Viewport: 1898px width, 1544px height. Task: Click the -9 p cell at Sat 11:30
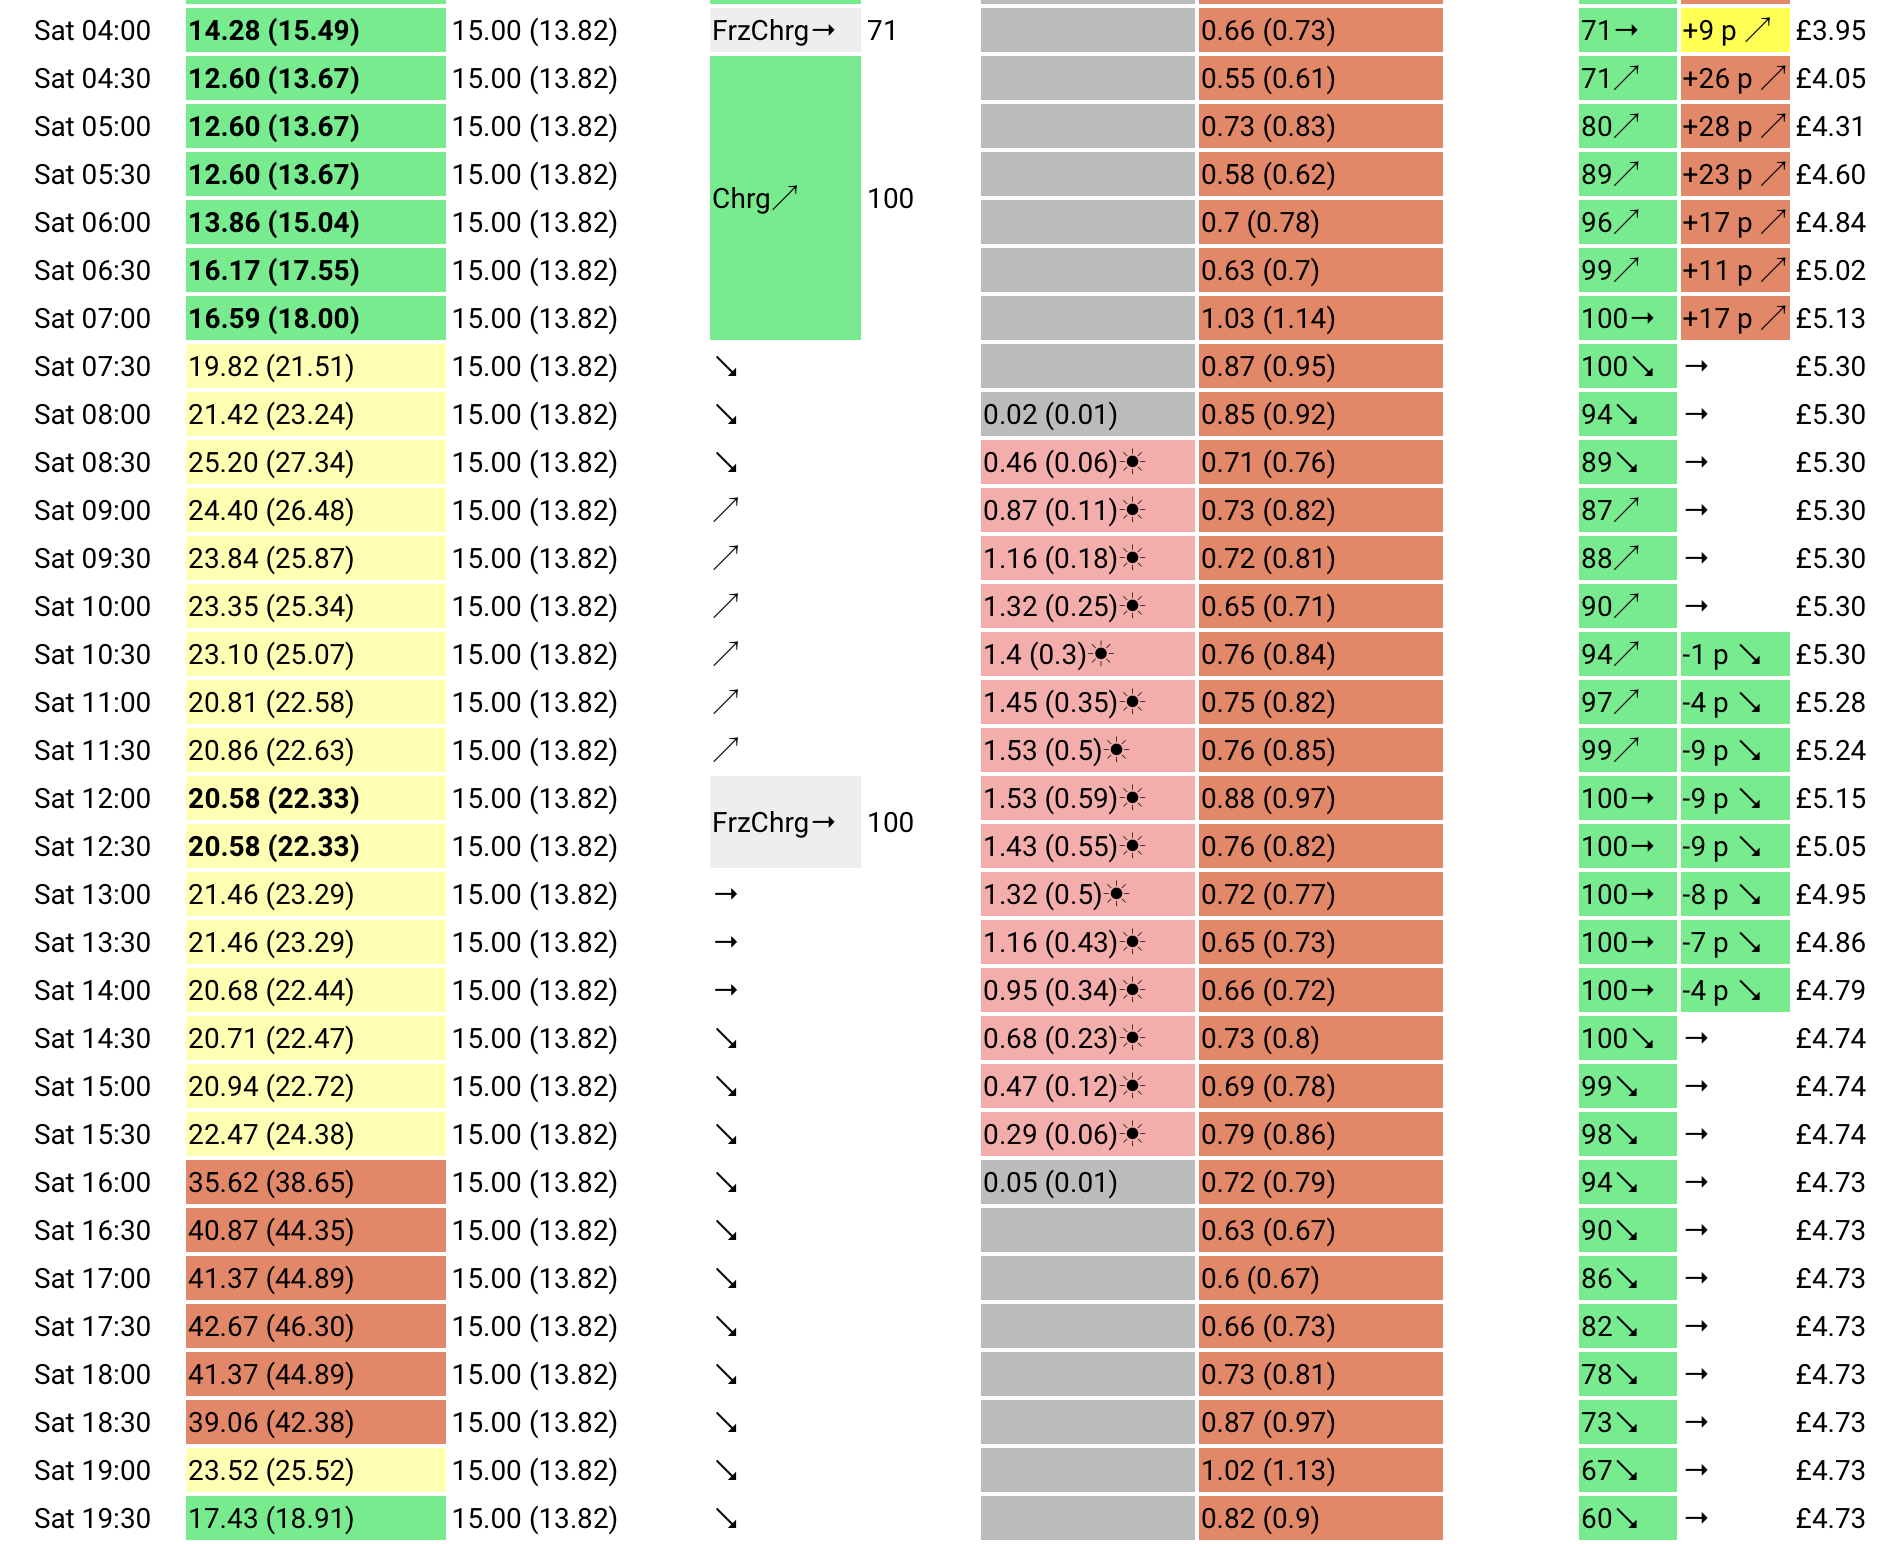click(x=1734, y=750)
